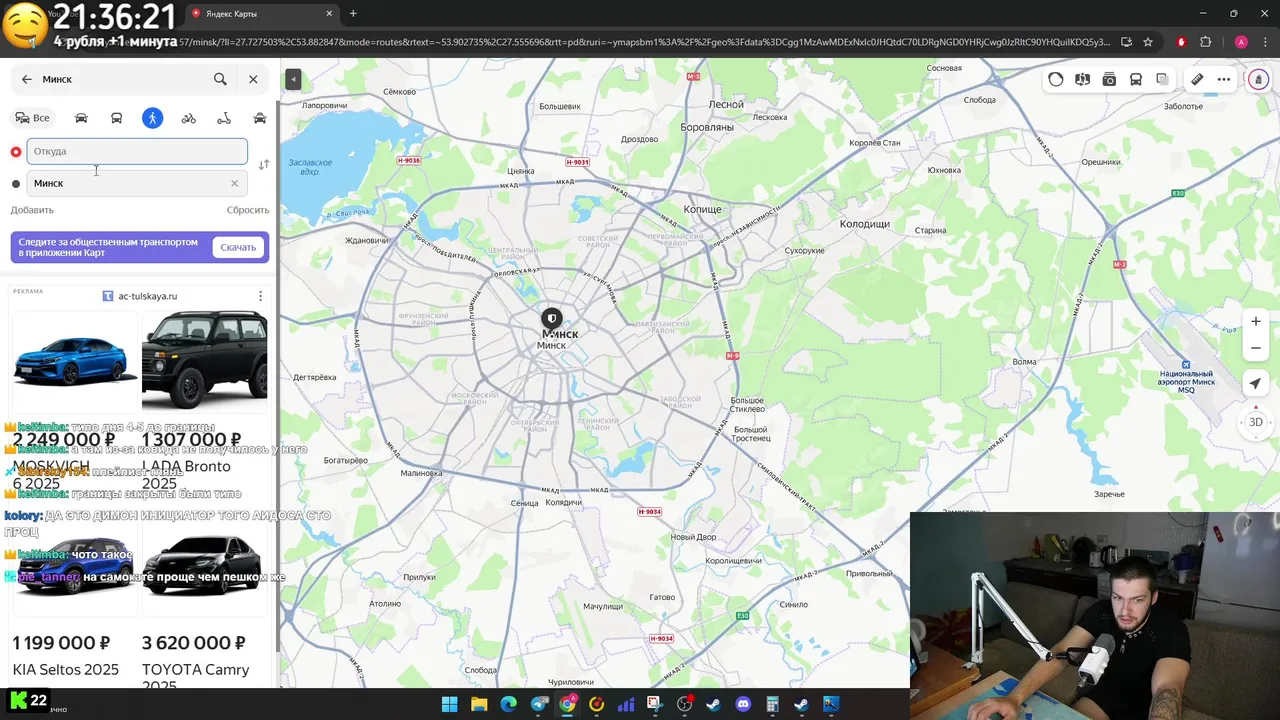The image size is (1280, 720).
Task: Focus the Откуда starting point field
Action: [137, 151]
